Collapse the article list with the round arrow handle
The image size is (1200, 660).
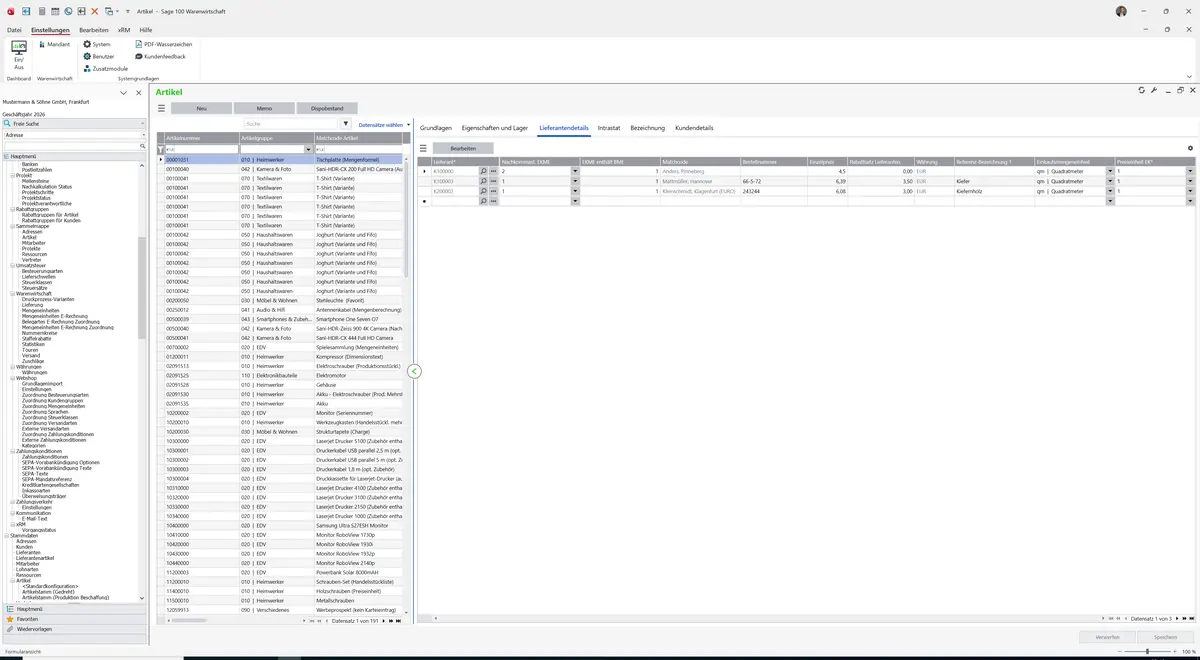(x=414, y=371)
